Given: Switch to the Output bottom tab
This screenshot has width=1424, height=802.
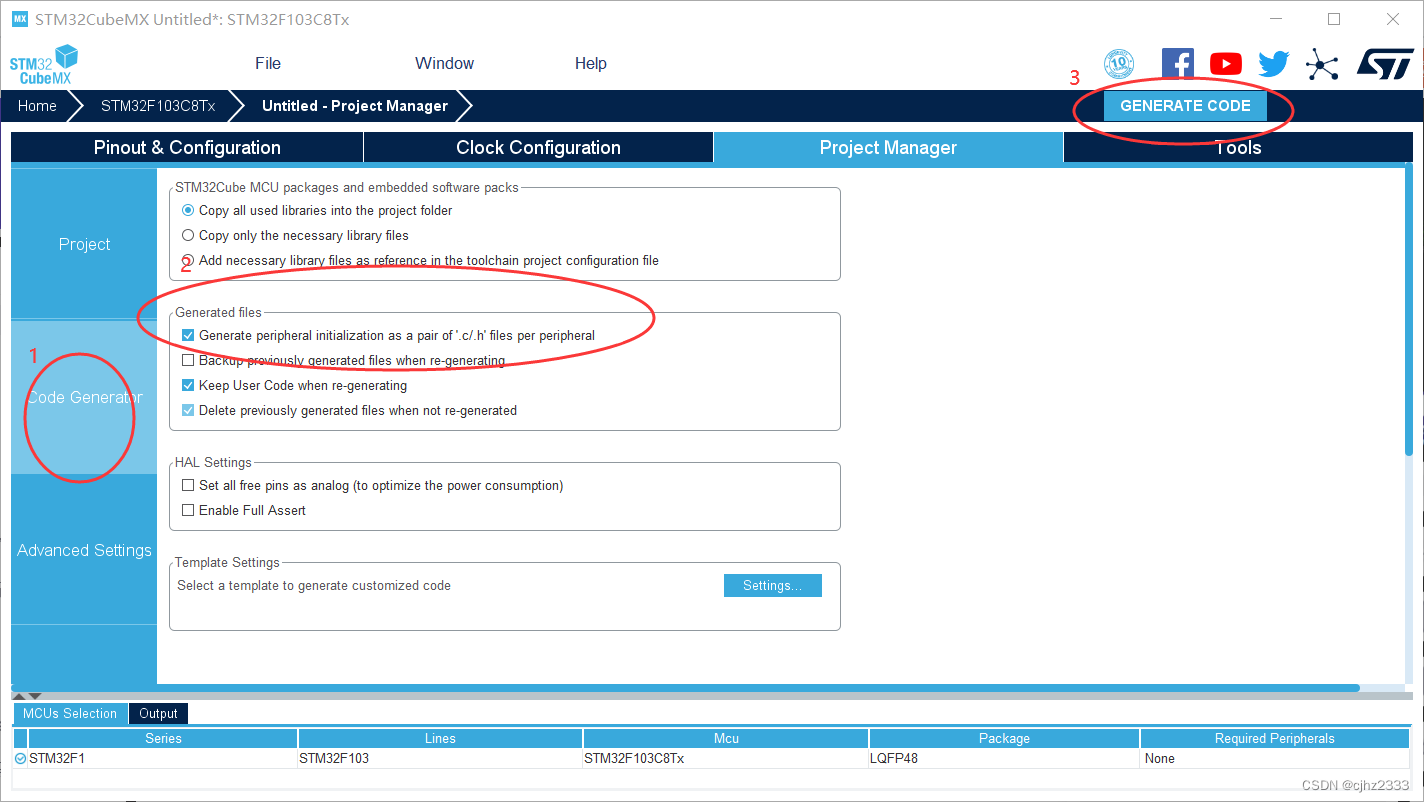Looking at the screenshot, I should click(158, 714).
